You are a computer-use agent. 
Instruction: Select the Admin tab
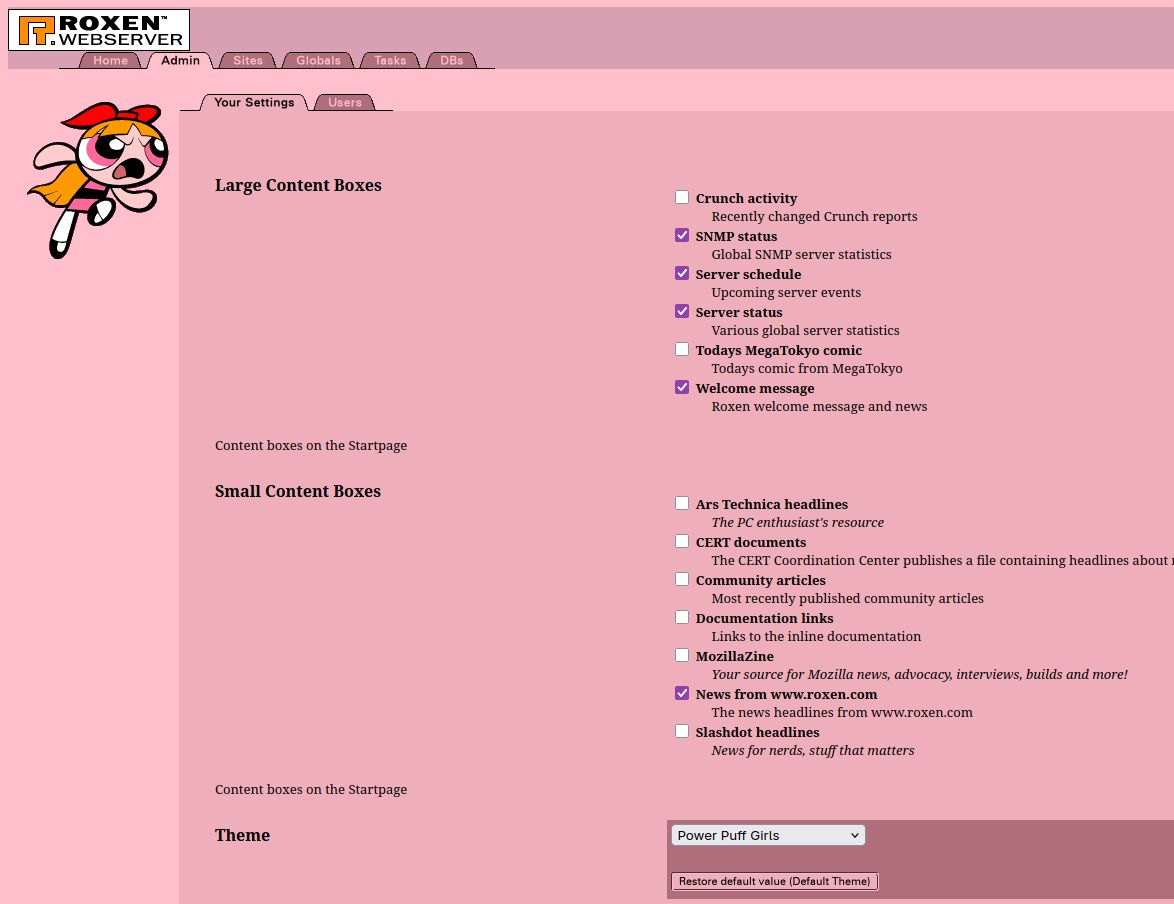click(x=180, y=61)
